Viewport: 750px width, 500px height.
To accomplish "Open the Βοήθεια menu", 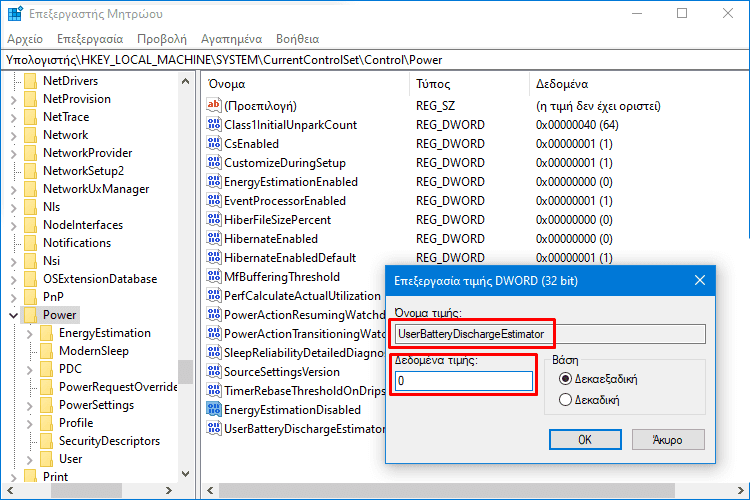I will [x=298, y=39].
